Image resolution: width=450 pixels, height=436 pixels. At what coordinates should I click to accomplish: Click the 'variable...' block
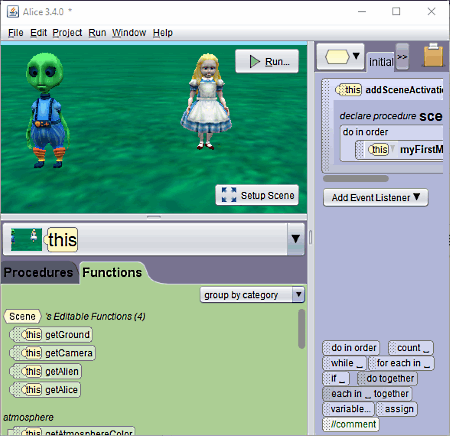(x=348, y=409)
